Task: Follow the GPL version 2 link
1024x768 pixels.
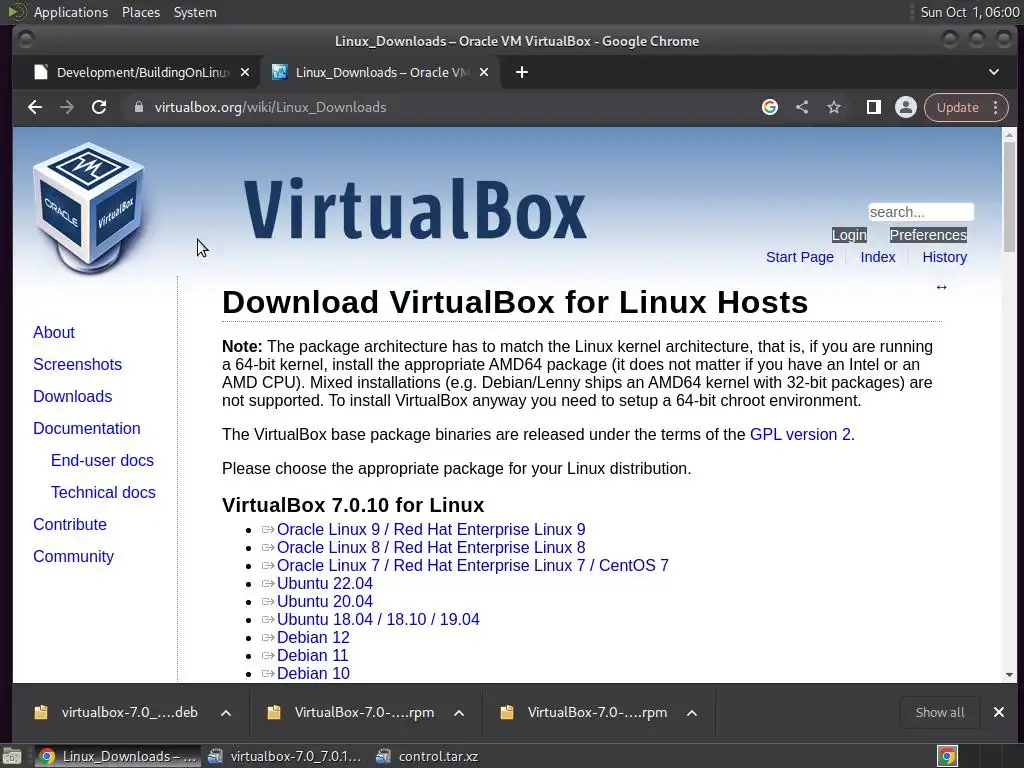Action: click(x=800, y=434)
